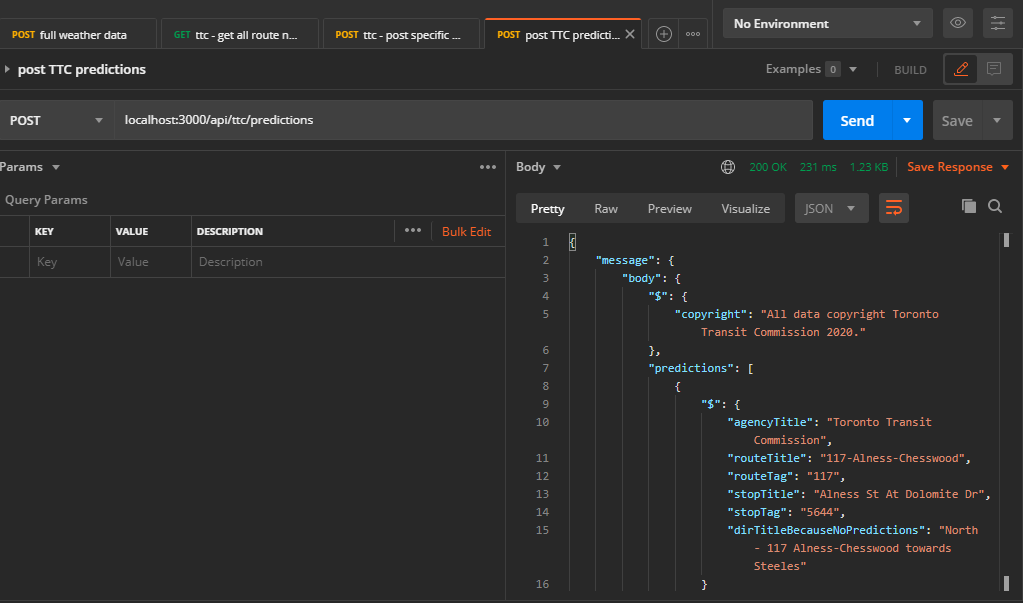Screen dimensions: 1023x603
Task: Search in response body magnifier icon
Action: 995,206
